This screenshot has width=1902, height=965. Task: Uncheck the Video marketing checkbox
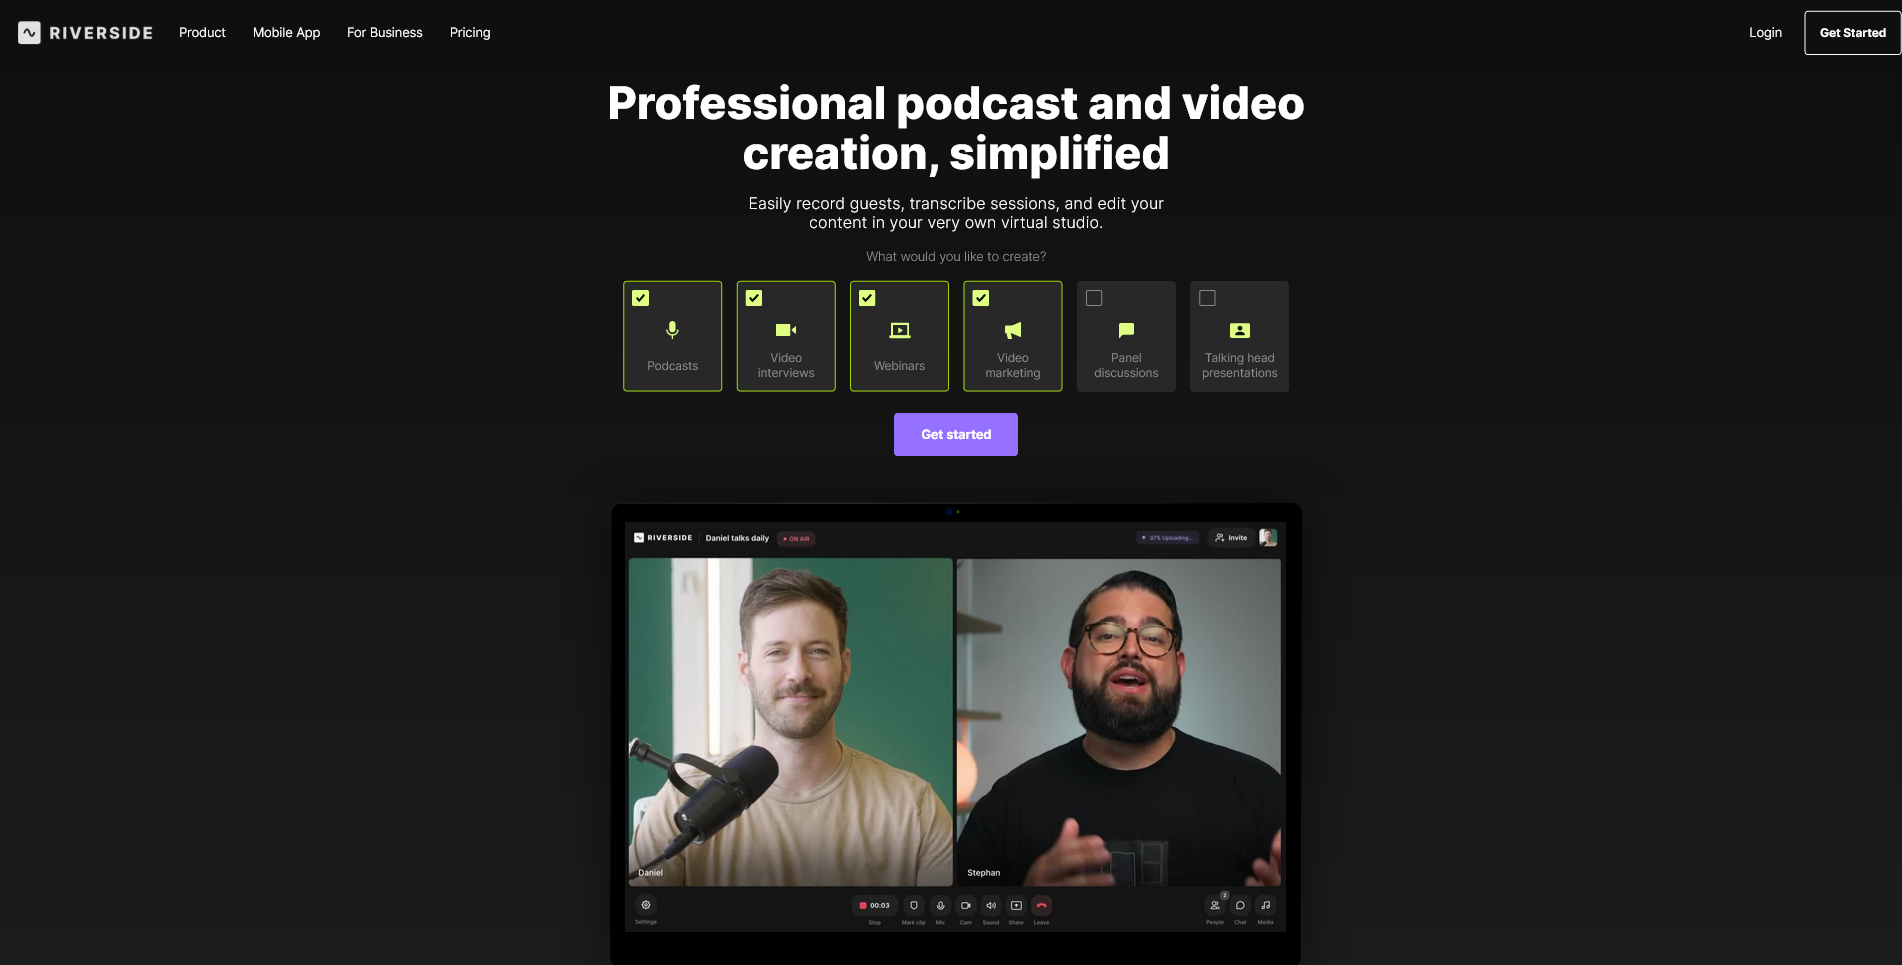coord(981,298)
